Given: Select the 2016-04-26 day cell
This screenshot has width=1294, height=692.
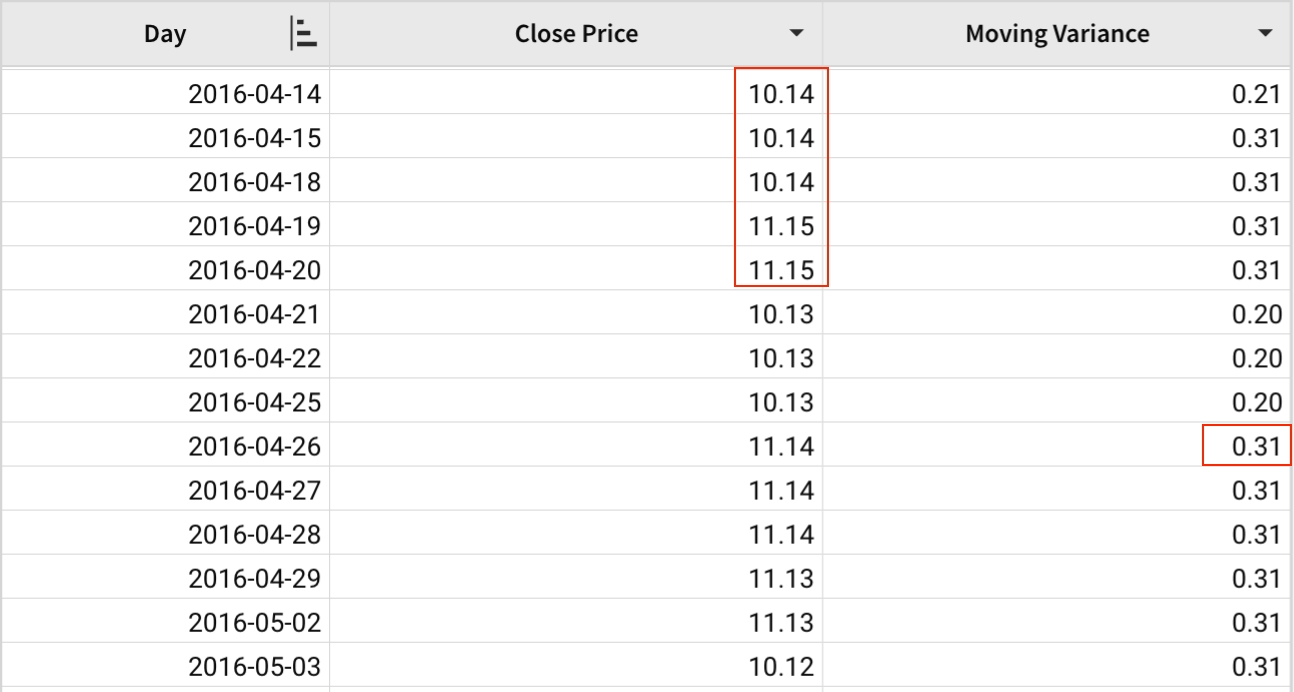Looking at the screenshot, I should (x=254, y=447).
